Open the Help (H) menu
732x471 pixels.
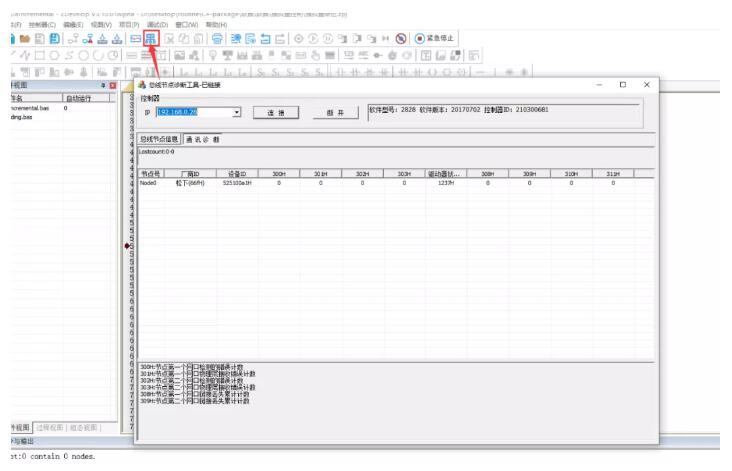coord(217,24)
